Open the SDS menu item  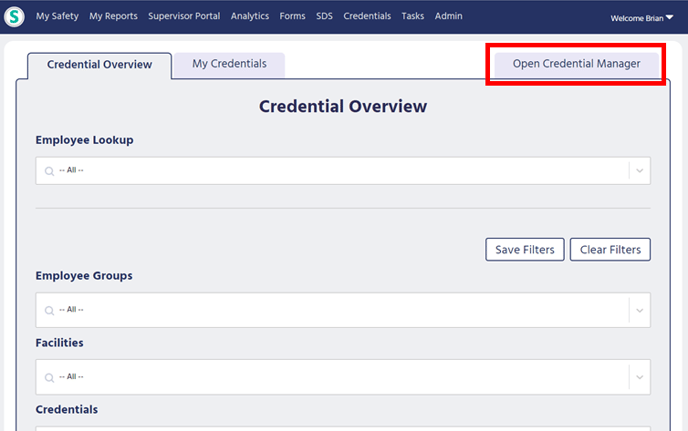click(324, 16)
